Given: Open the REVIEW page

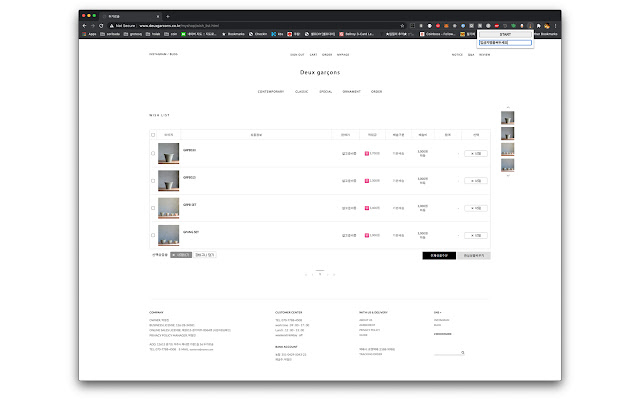Looking at the screenshot, I should click(x=484, y=55).
